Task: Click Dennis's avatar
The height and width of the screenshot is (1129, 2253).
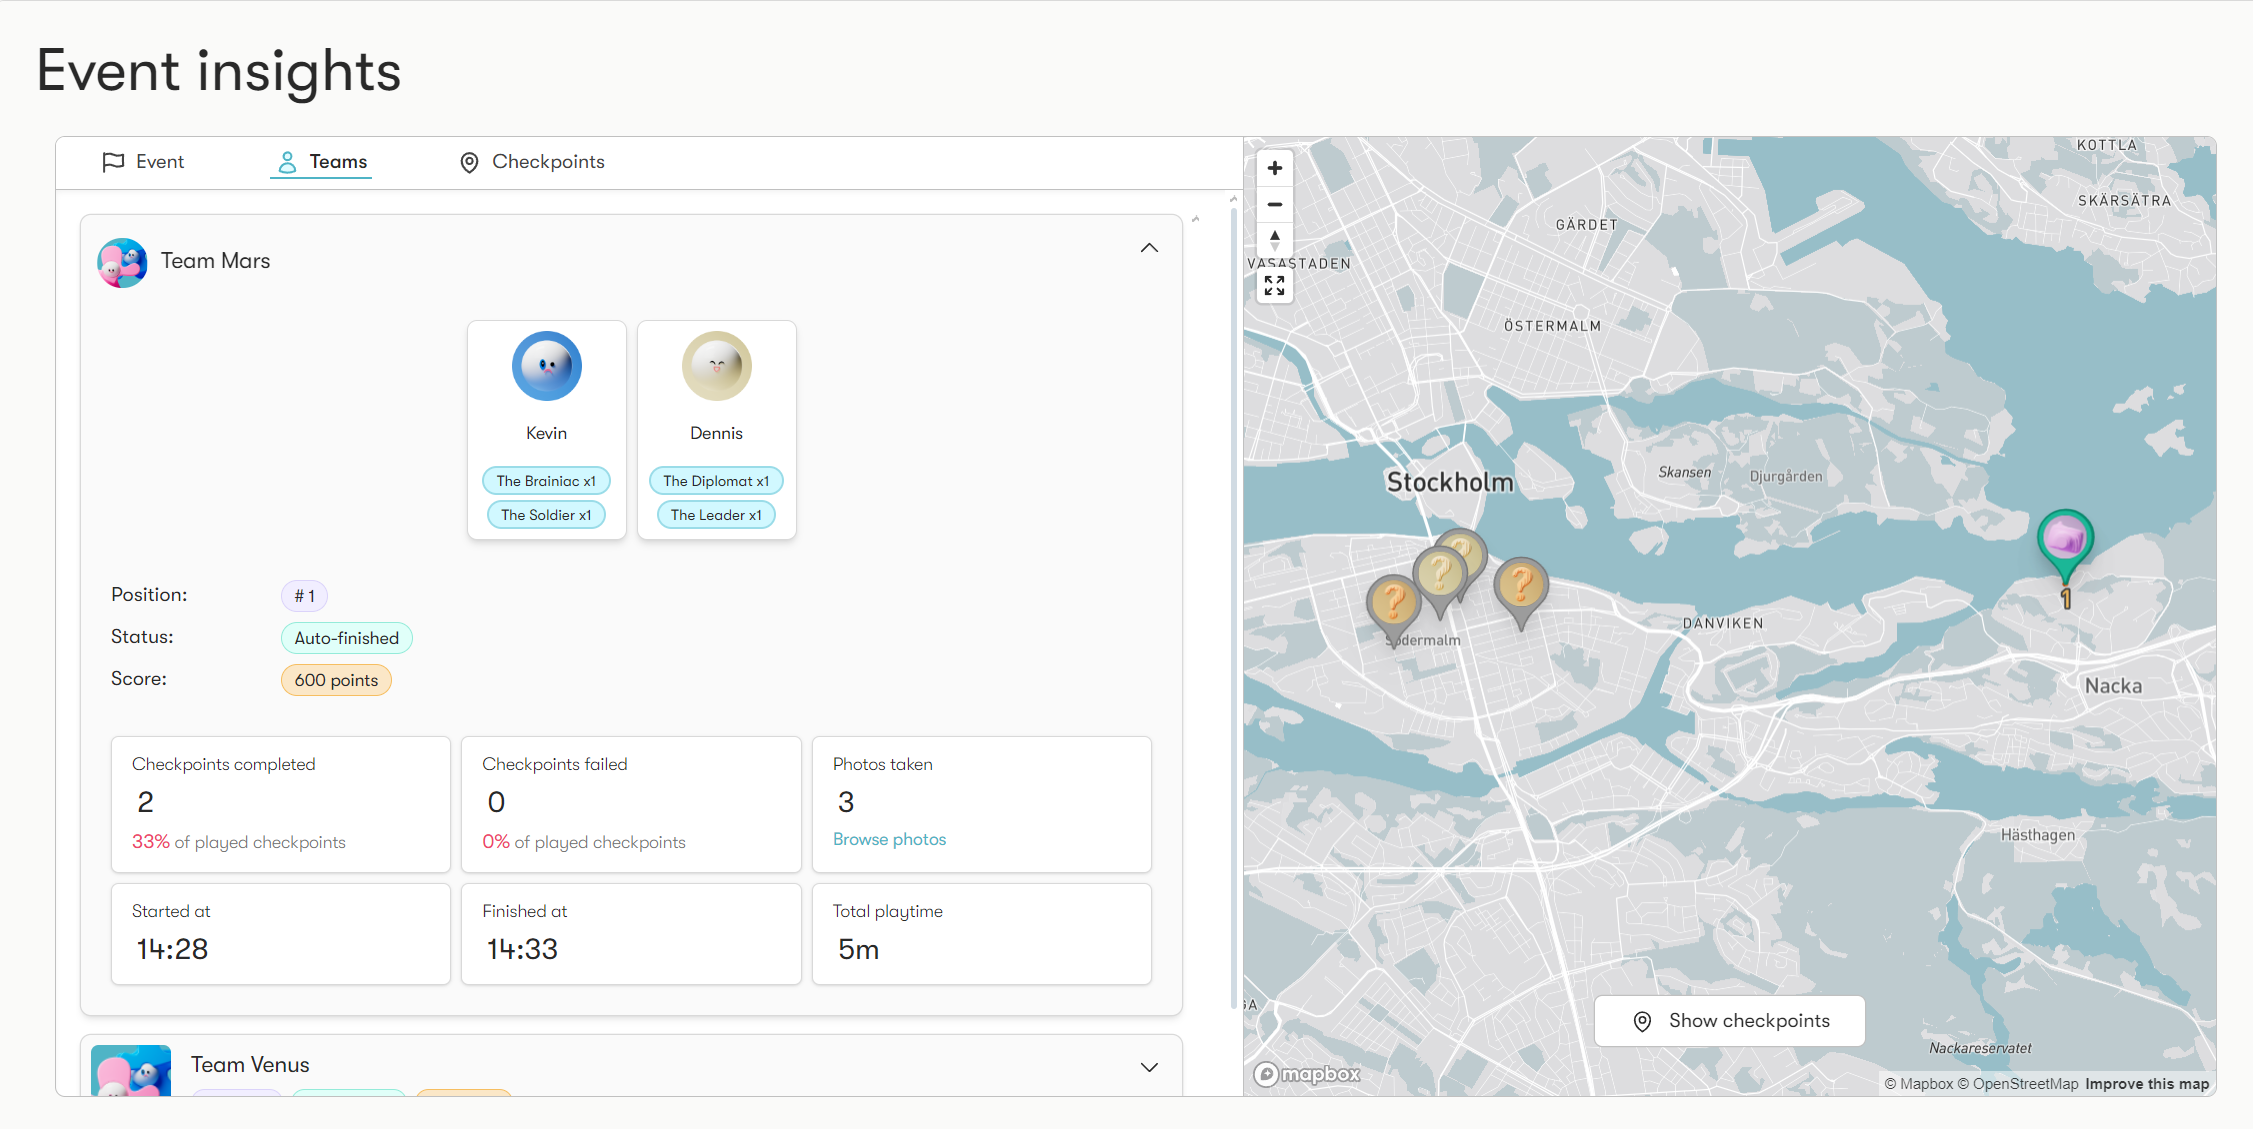Action: coord(717,366)
